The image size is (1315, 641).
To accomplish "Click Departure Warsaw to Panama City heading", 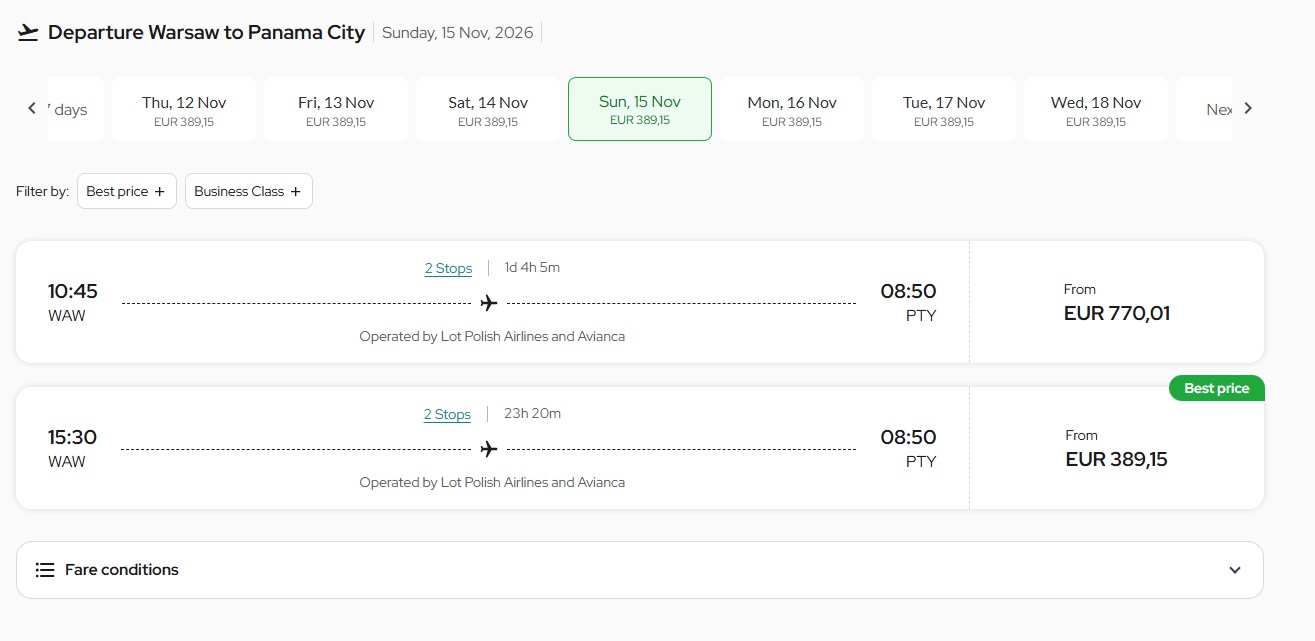I will point(206,32).
